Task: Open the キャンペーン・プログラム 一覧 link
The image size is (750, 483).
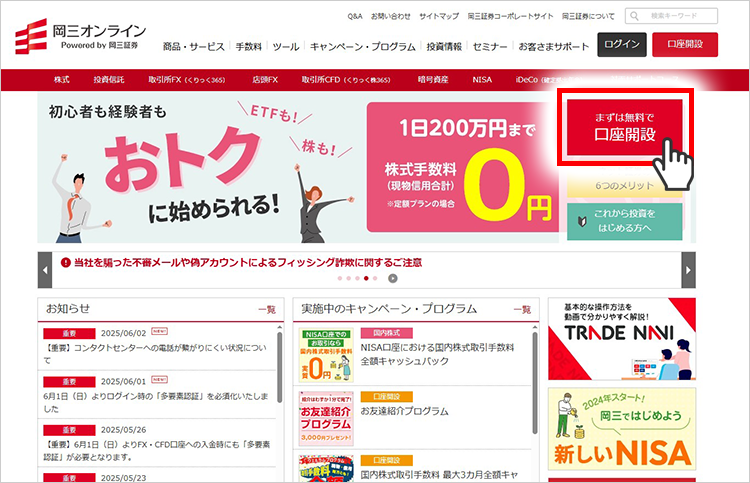Action: click(x=522, y=310)
